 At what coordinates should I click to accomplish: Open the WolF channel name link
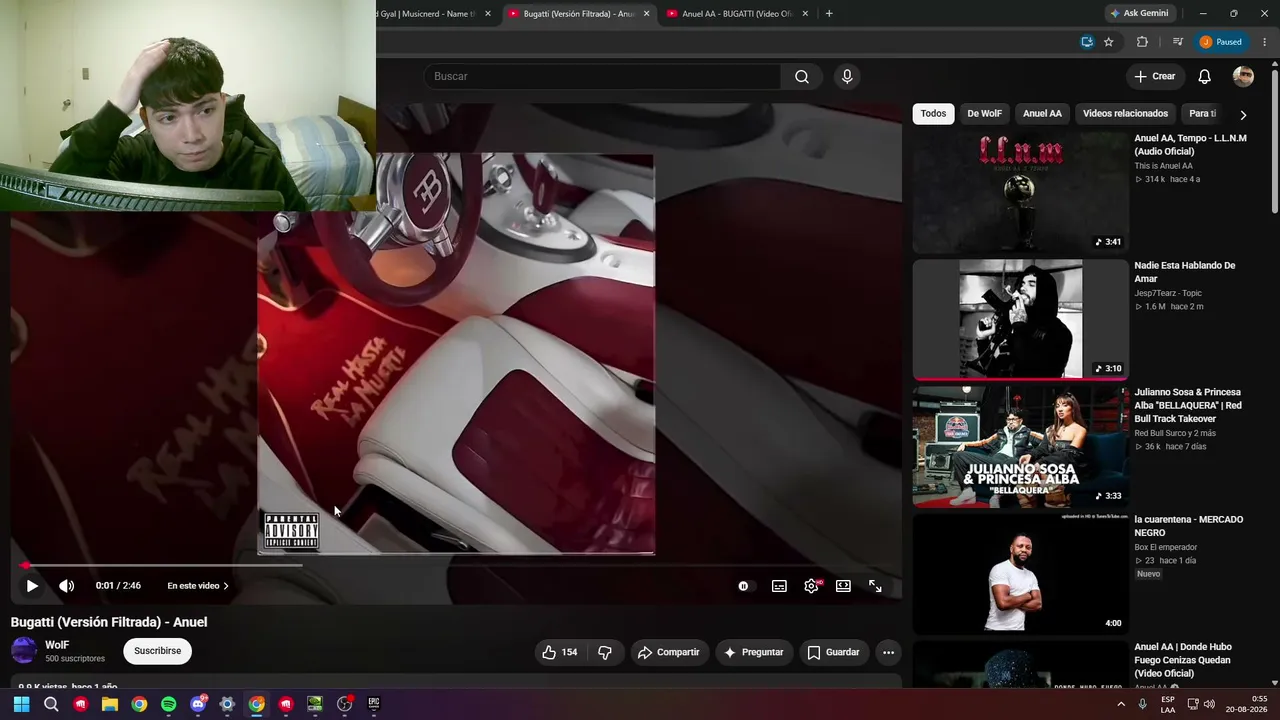[57, 645]
